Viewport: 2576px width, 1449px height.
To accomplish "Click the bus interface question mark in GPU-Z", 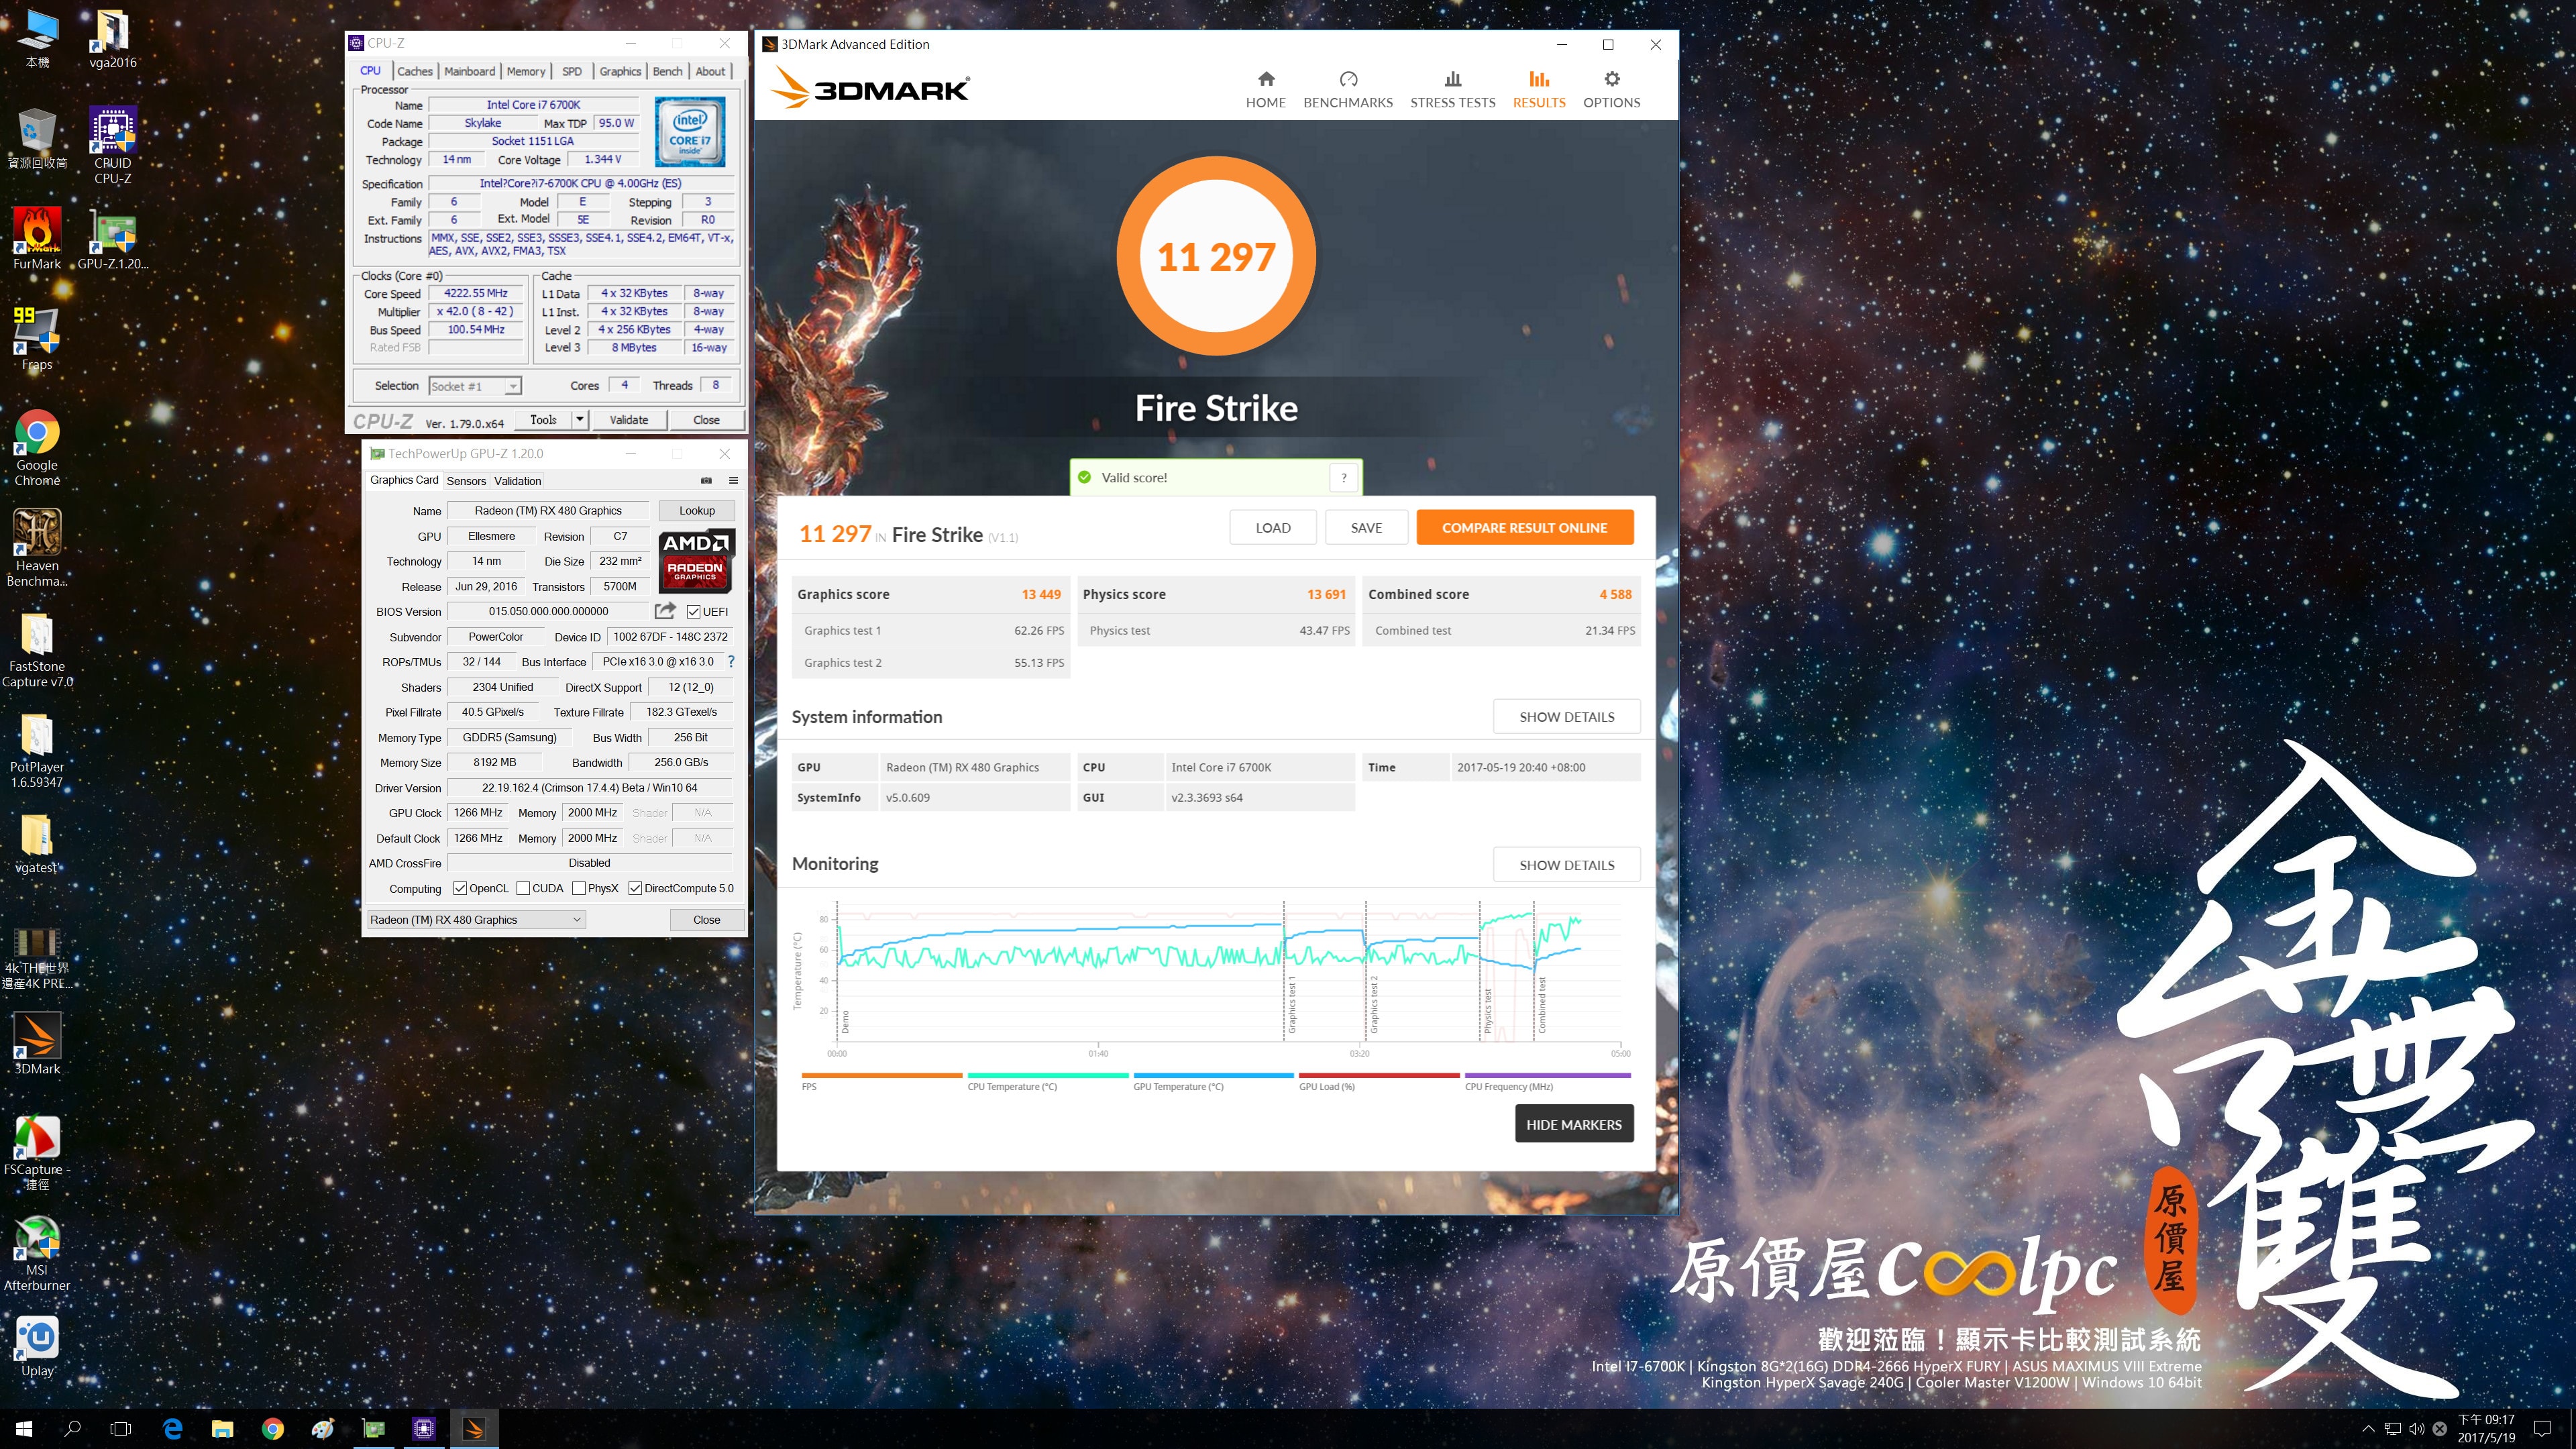I will 731,661.
